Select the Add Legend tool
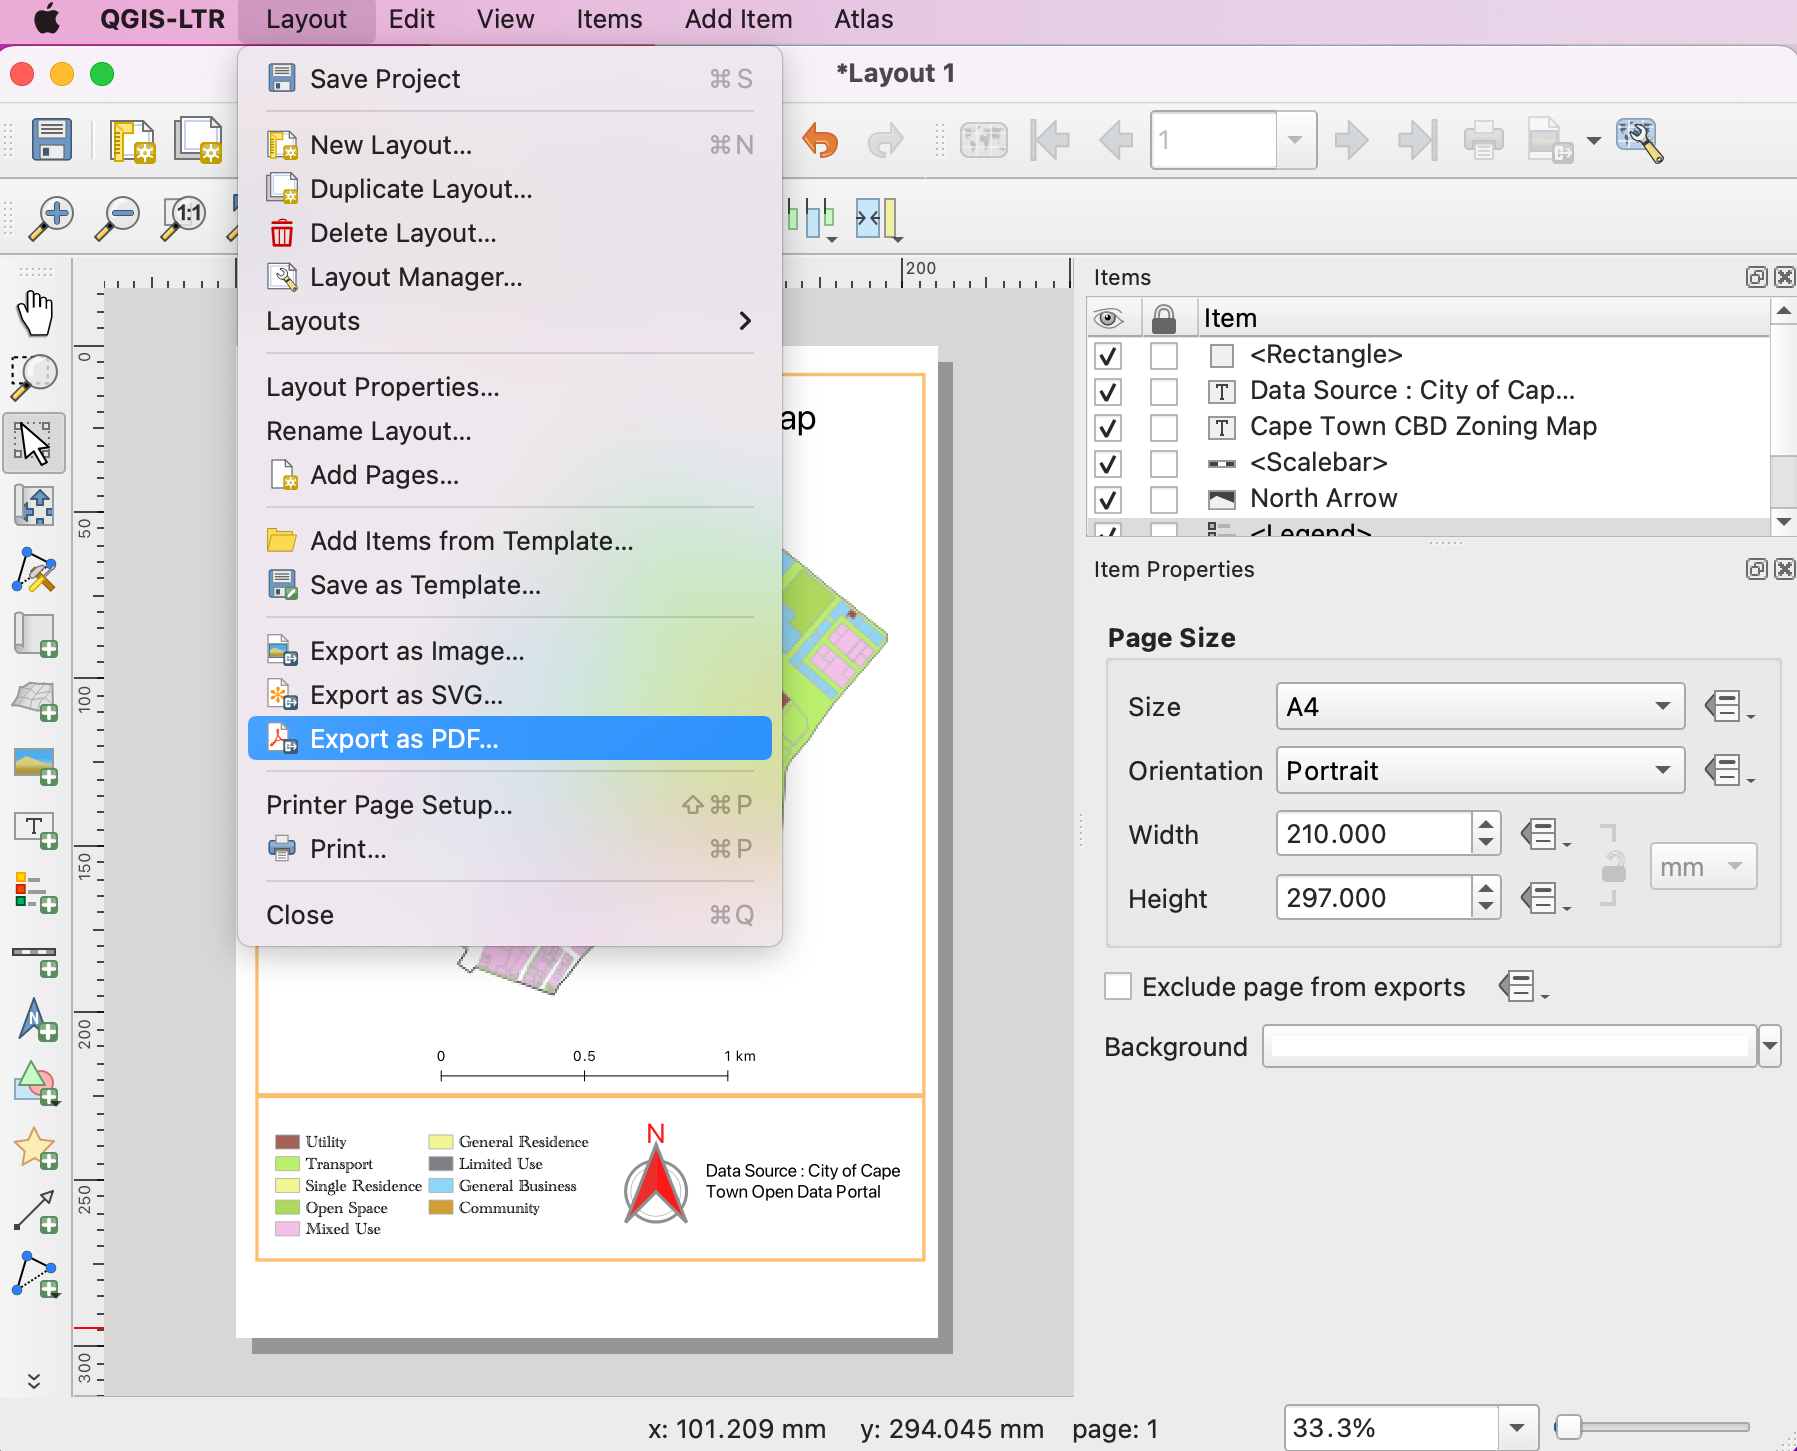The height and width of the screenshot is (1451, 1797). [x=35, y=891]
